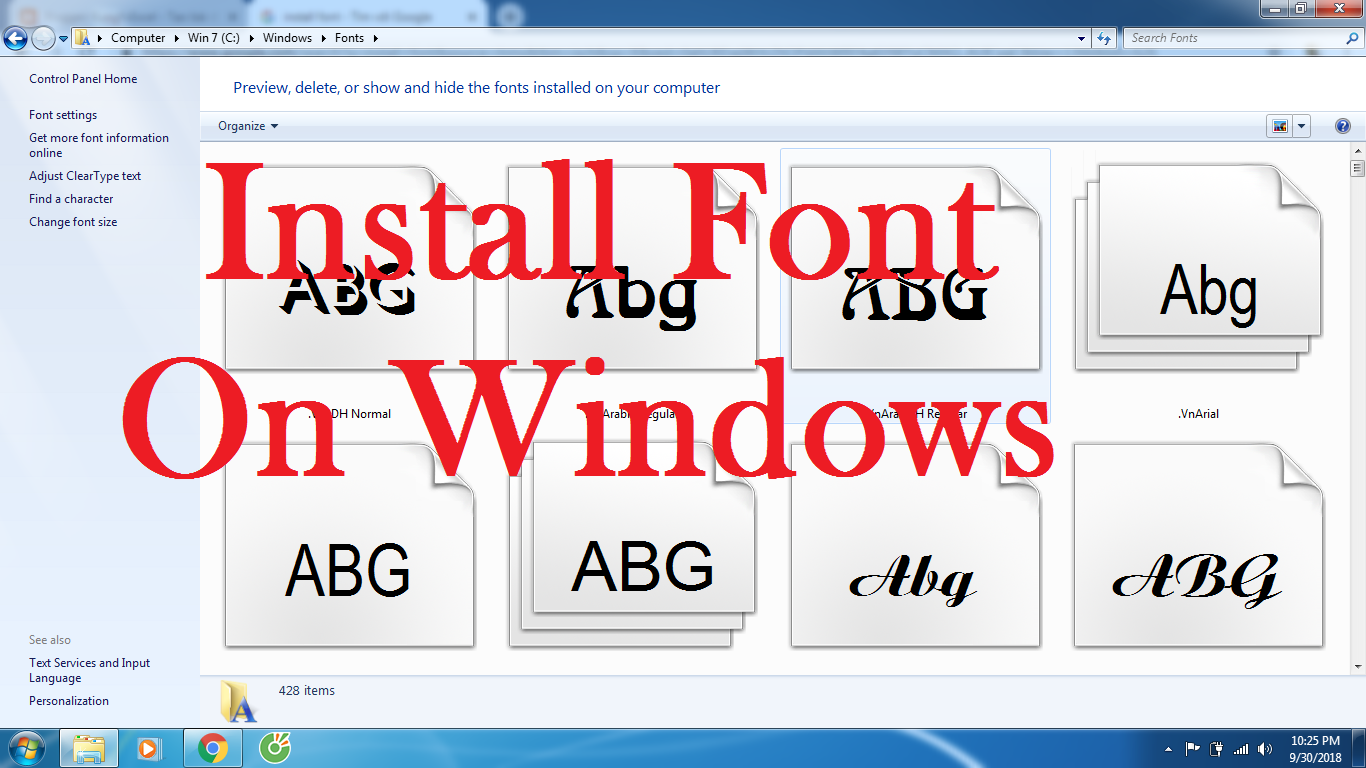Open the volume speaker icon in system tray
Screen dimensions: 1366x768
click(x=1263, y=748)
